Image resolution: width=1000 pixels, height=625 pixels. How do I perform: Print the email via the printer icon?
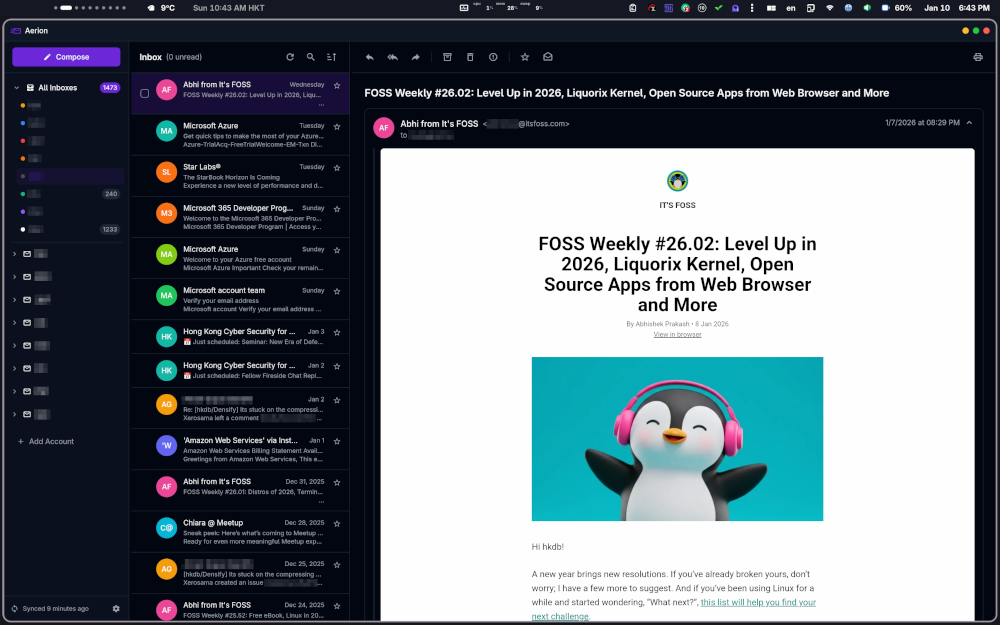pyautogui.click(x=979, y=57)
